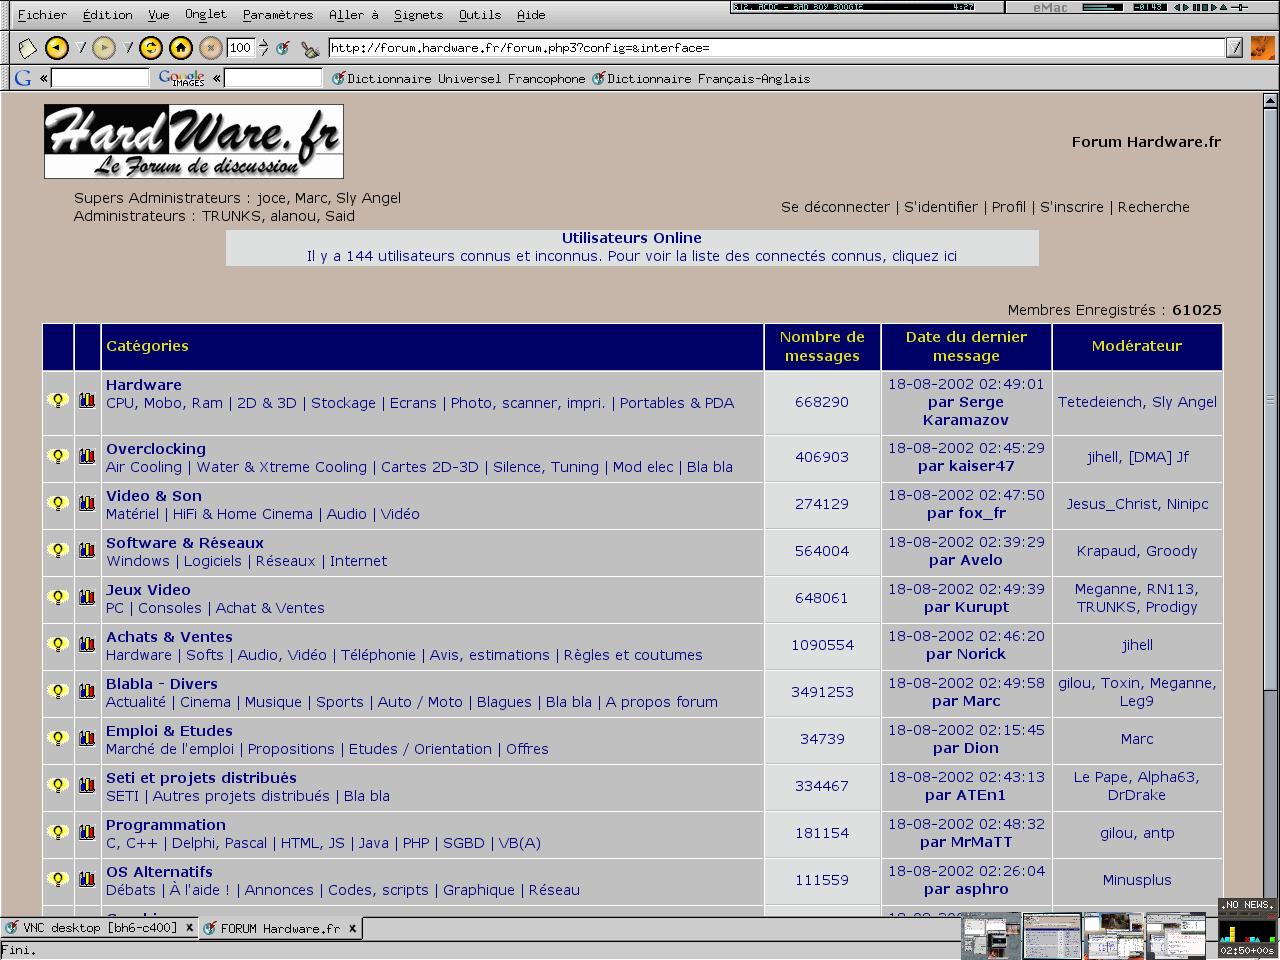The width and height of the screenshot is (1280, 960).
Task: Open Dictionnaire Français-Anglais bookmark
Action: [x=701, y=78]
